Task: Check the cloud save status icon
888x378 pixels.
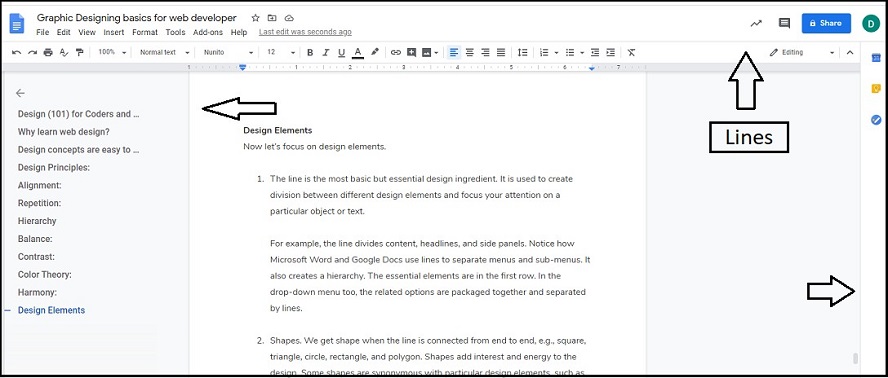Action: (289, 18)
